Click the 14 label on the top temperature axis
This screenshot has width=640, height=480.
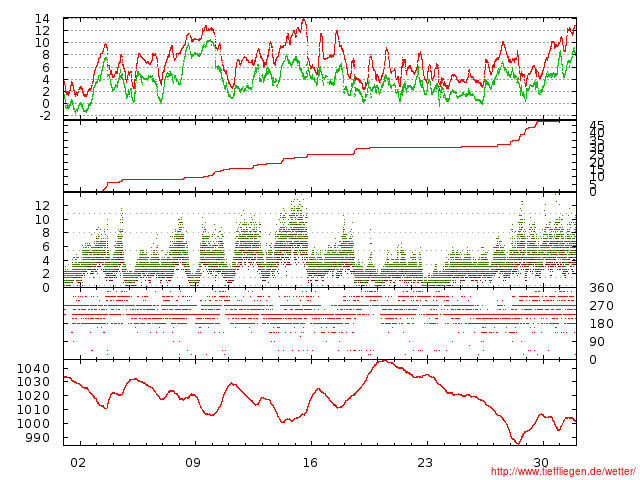(x=42, y=19)
